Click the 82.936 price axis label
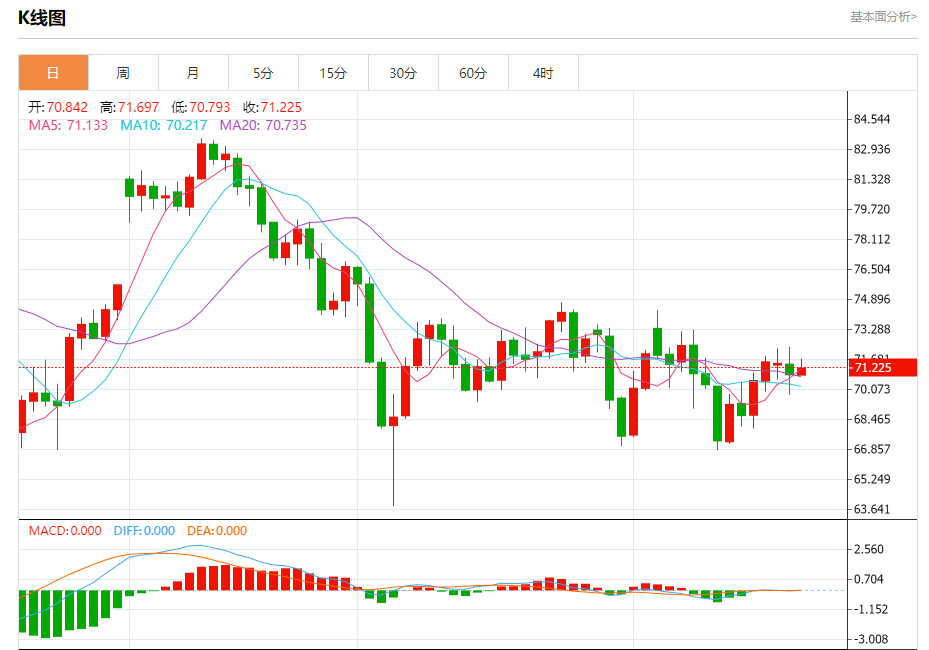The image size is (929, 650). click(872, 149)
